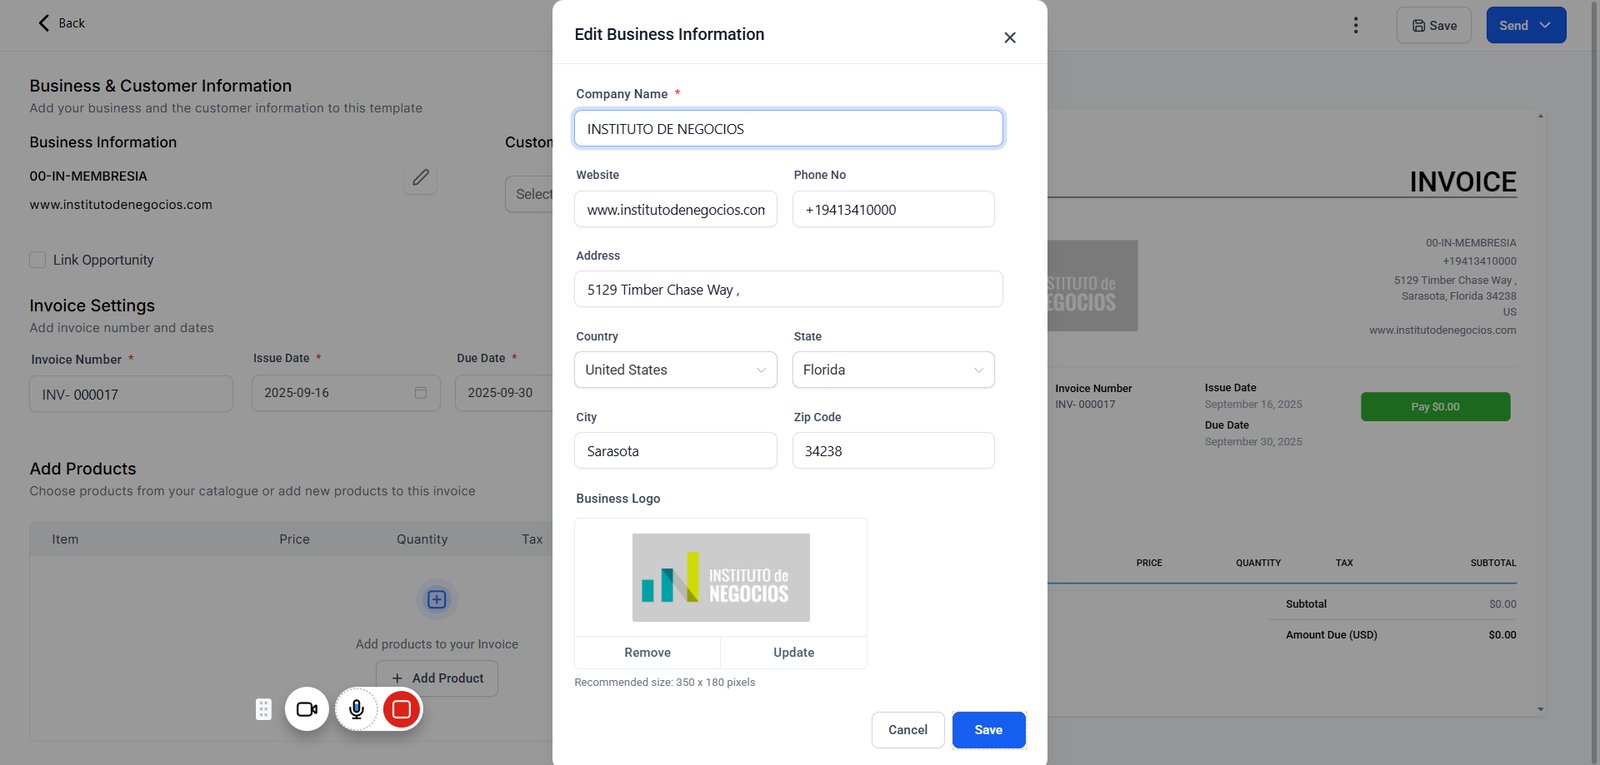
Task: Open the customer Select dropdown
Action: tap(529, 194)
